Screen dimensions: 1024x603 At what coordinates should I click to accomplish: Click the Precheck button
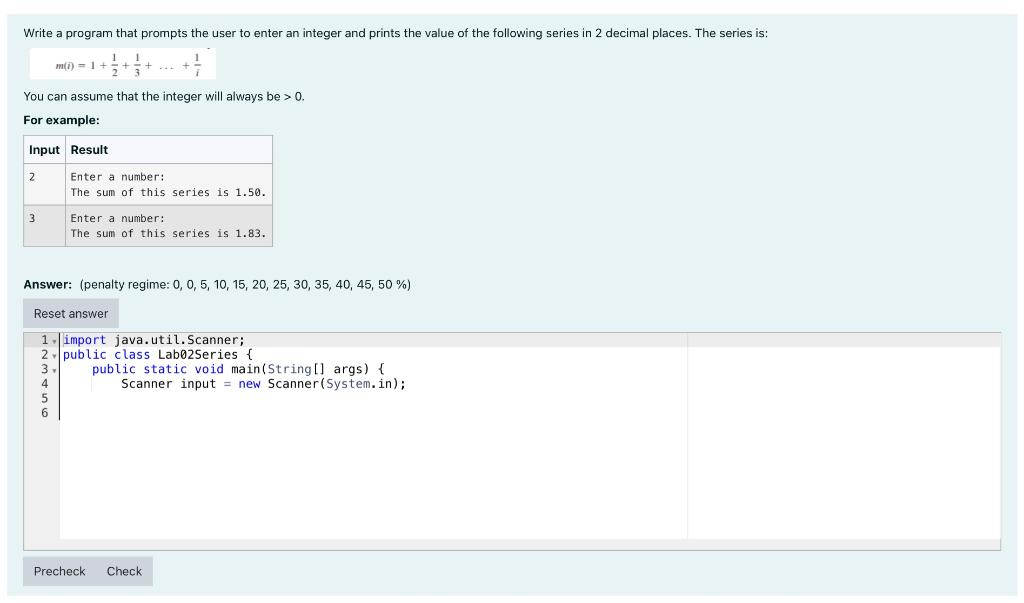59,571
